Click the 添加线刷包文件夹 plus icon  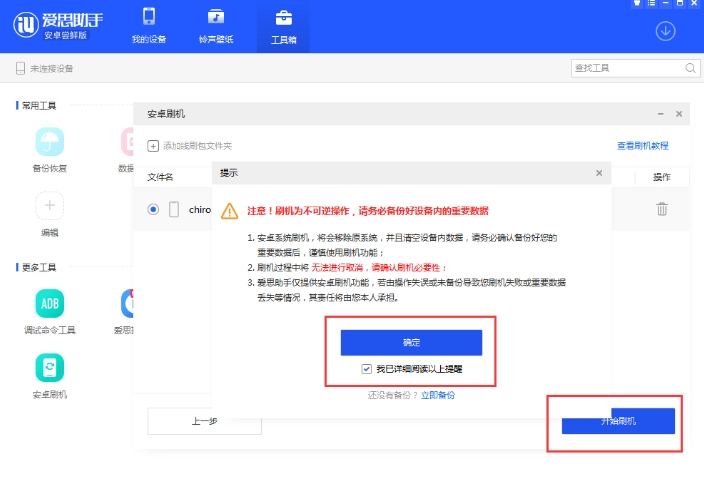(154, 146)
